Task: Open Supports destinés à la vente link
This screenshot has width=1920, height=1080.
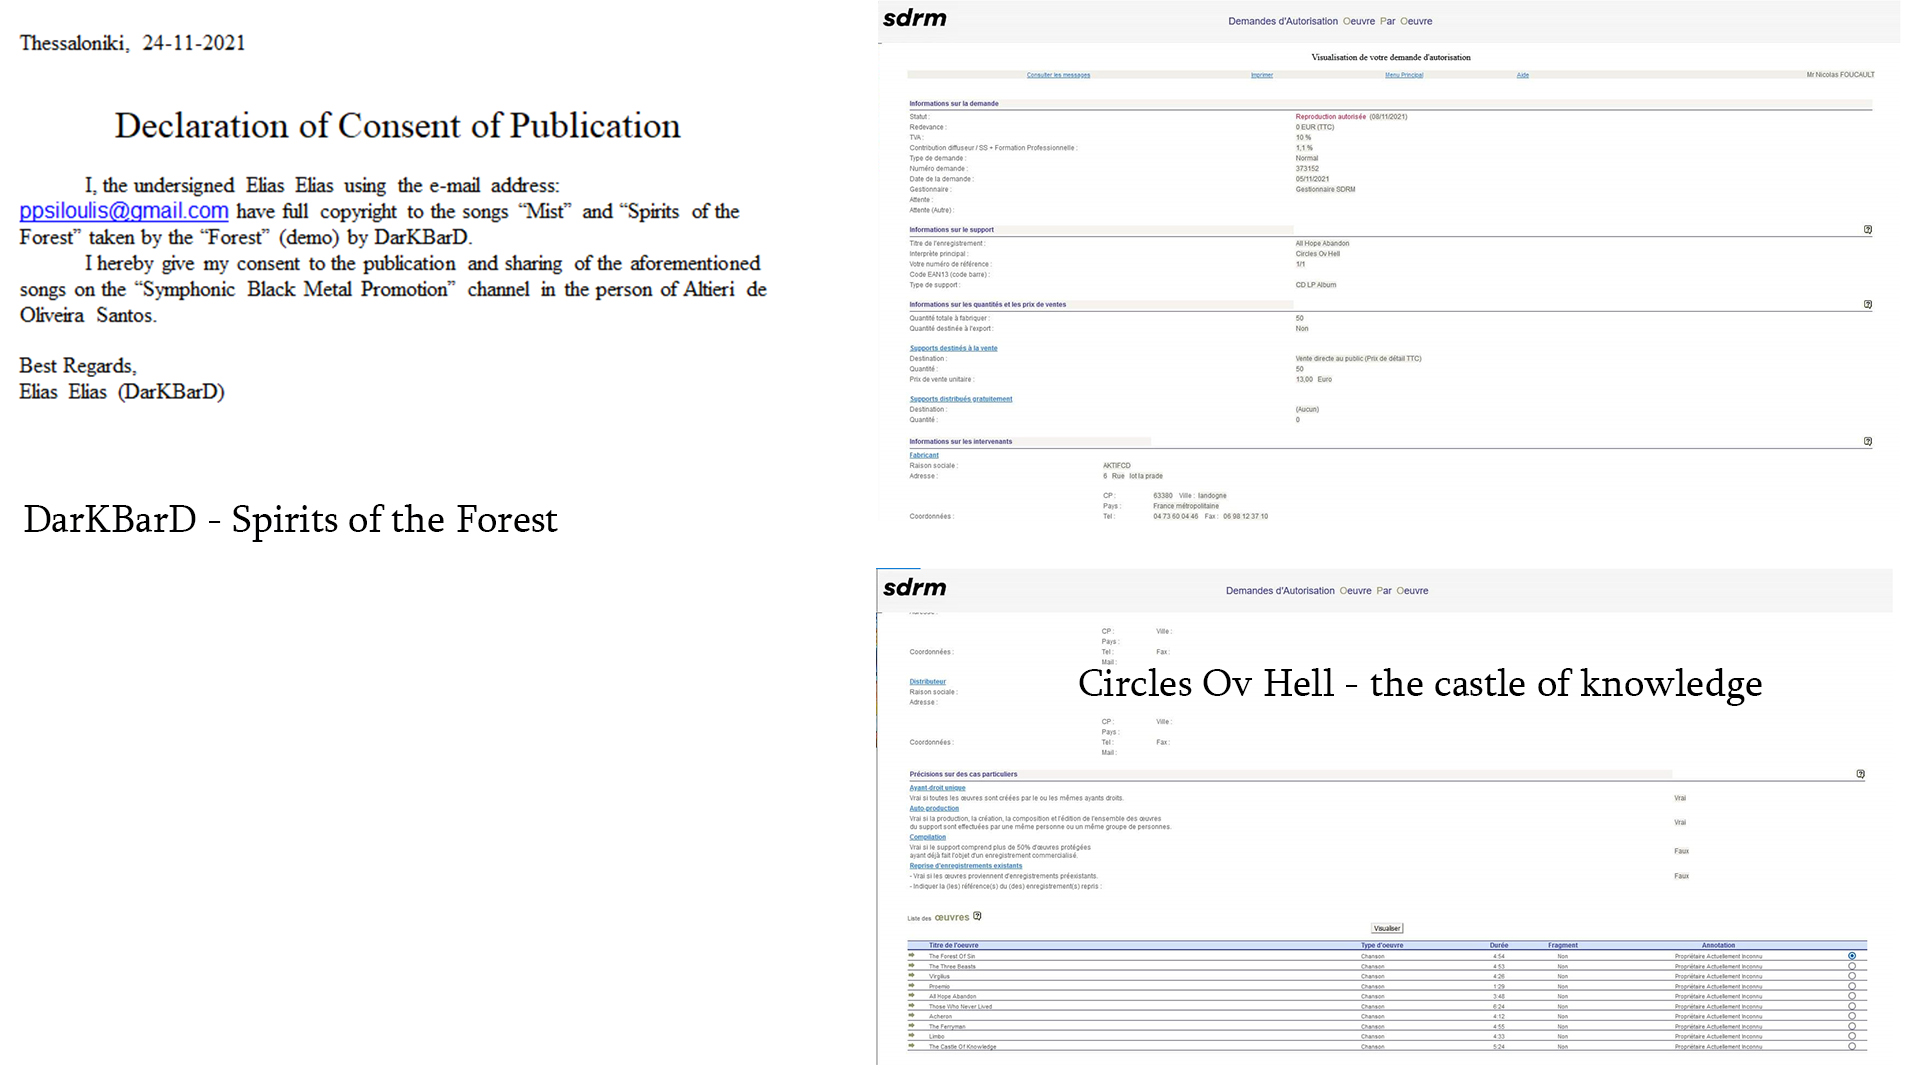Action: coord(953,348)
